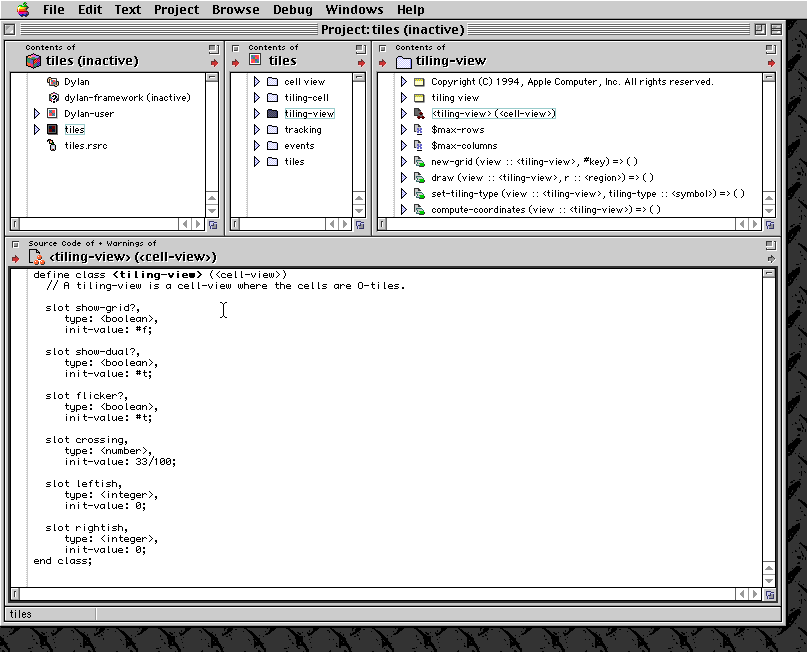Click the tiling view comment note icon
Screen dimensions: 807x652
coord(419,97)
